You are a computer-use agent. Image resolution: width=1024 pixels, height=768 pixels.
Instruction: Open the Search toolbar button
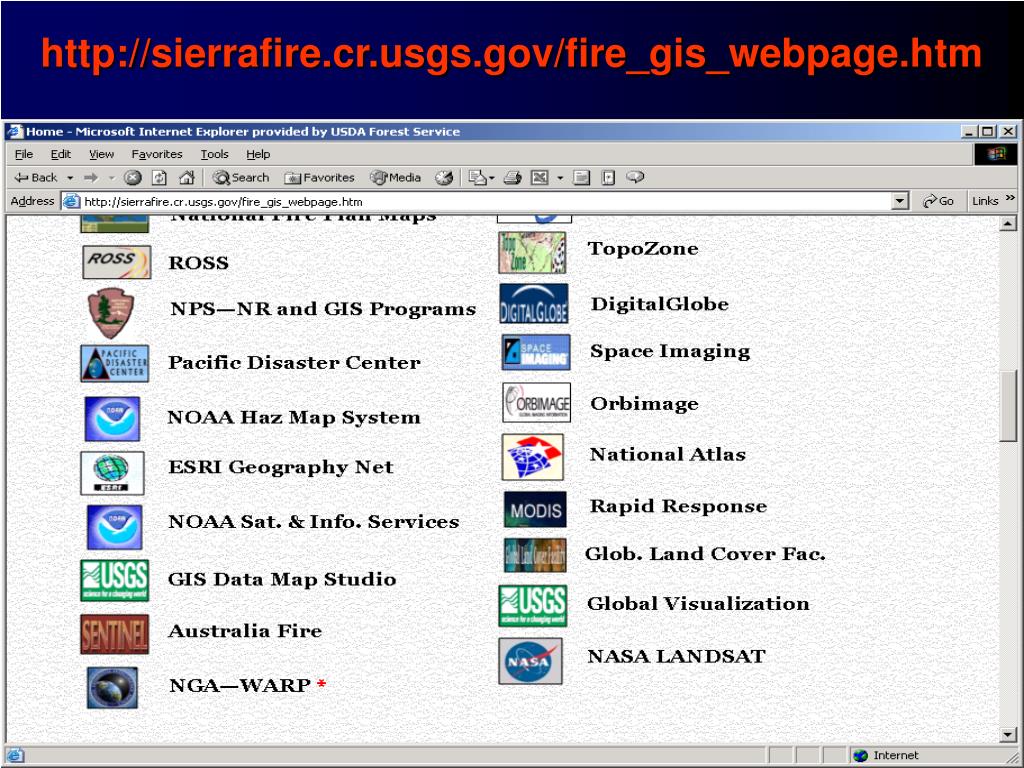point(241,178)
